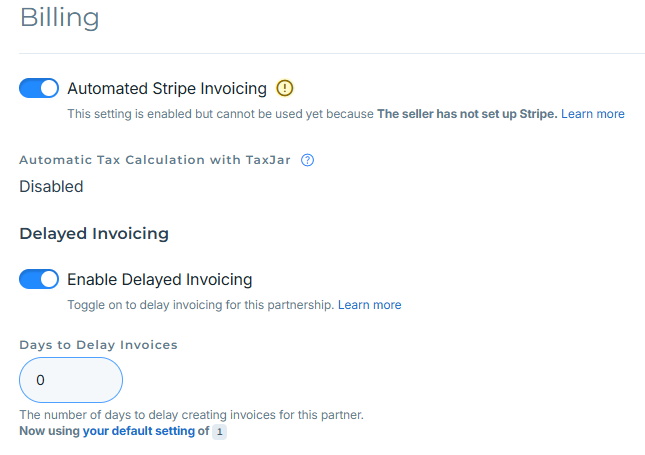Click bold "The seller has not set up Stripe" text
The width and height of the screenshot is (645, 455).
point(466,114)
